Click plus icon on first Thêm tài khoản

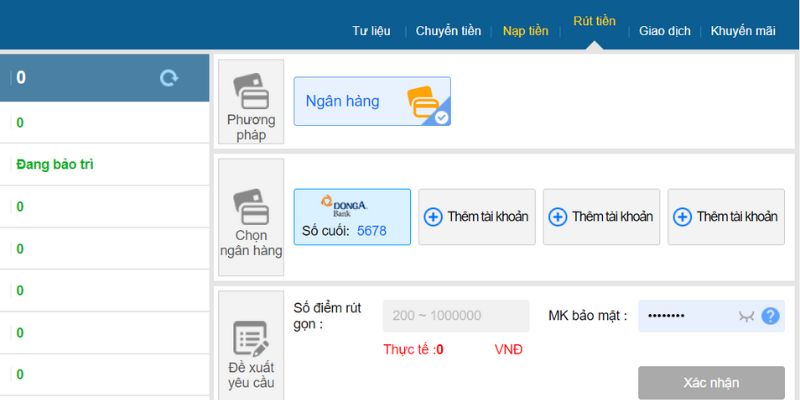(x=433, y=217)
